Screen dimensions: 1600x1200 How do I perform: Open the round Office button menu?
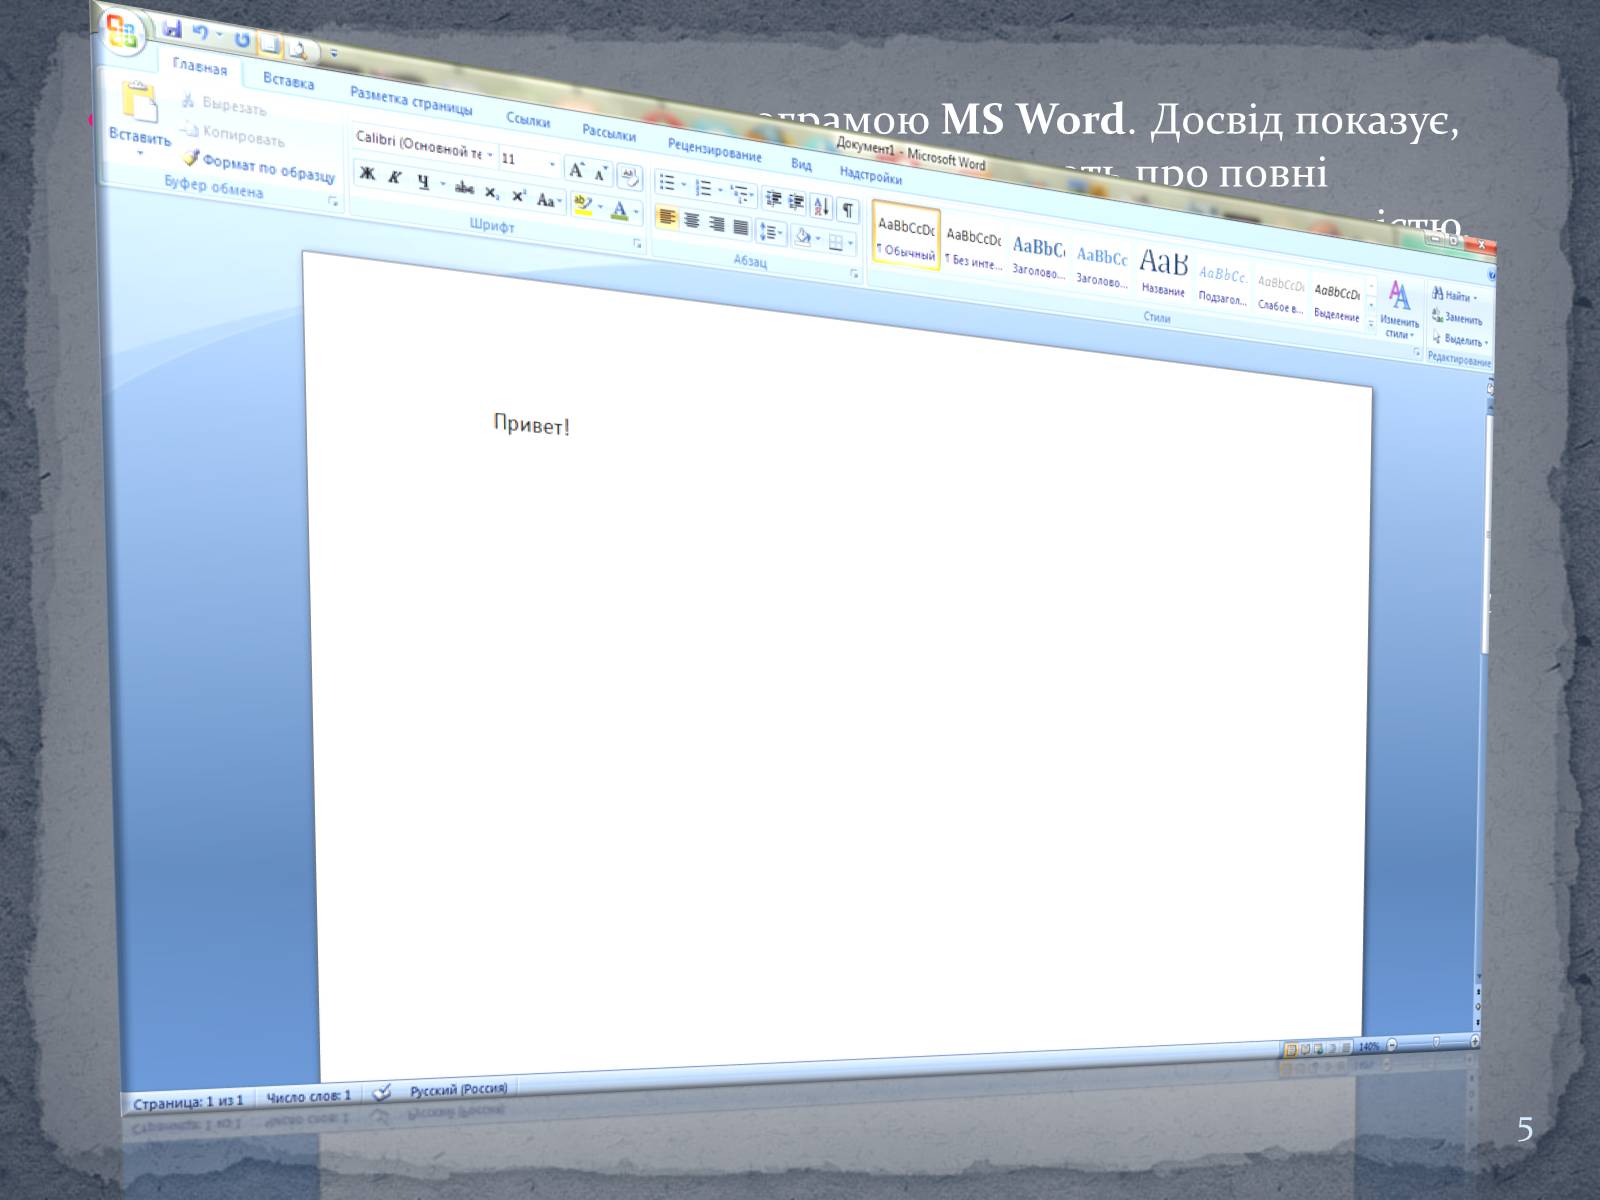(x=122, y=32)
